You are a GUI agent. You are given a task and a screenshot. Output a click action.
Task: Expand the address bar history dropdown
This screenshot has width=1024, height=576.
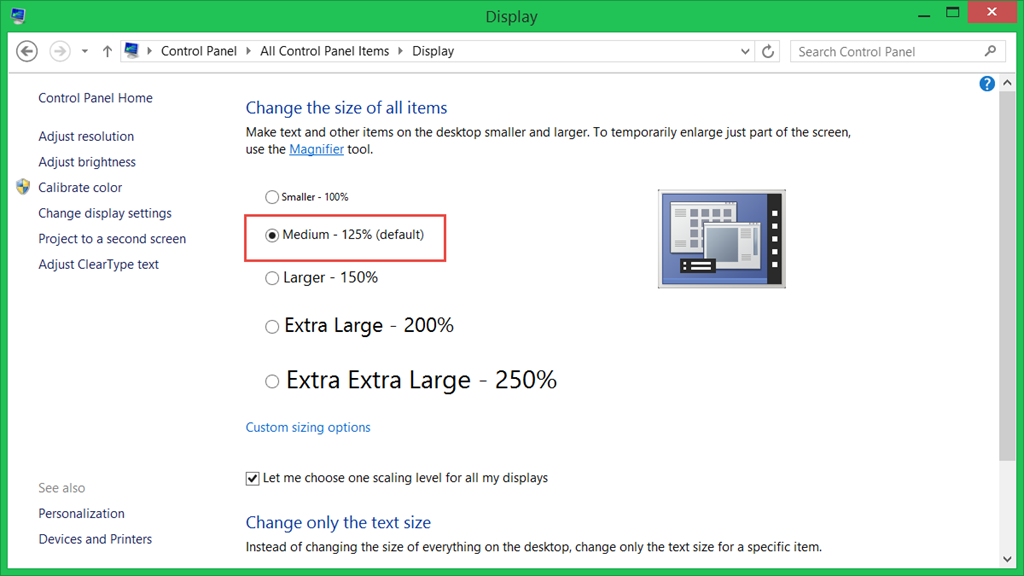745,51
